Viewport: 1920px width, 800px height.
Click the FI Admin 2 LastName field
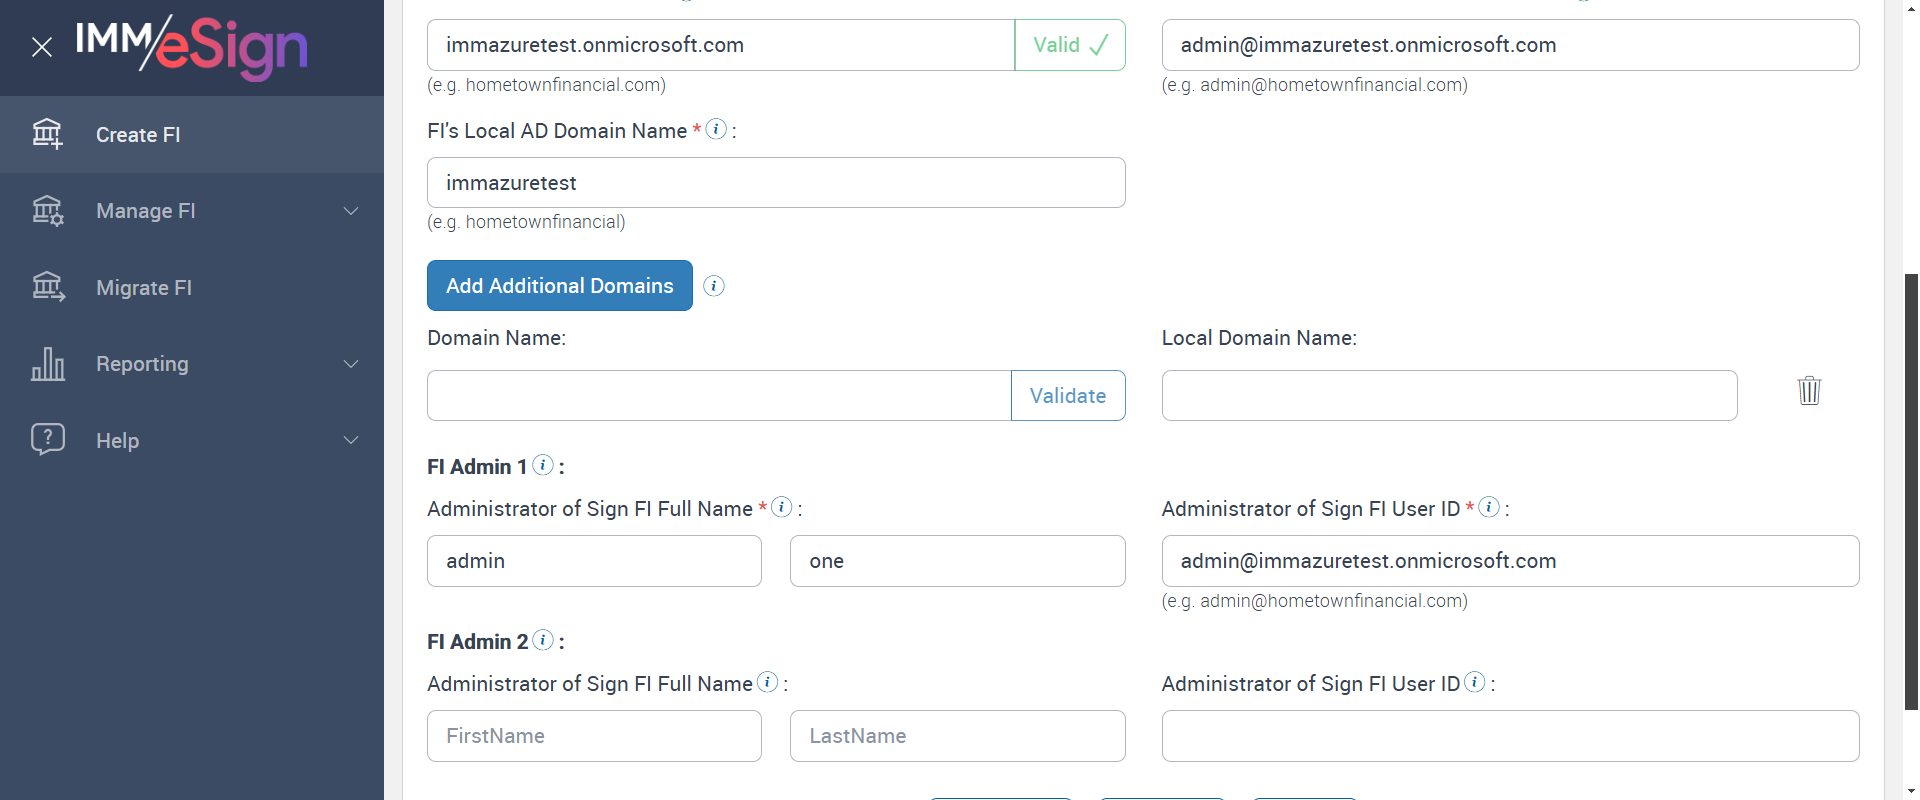click(x=957, y=736)
